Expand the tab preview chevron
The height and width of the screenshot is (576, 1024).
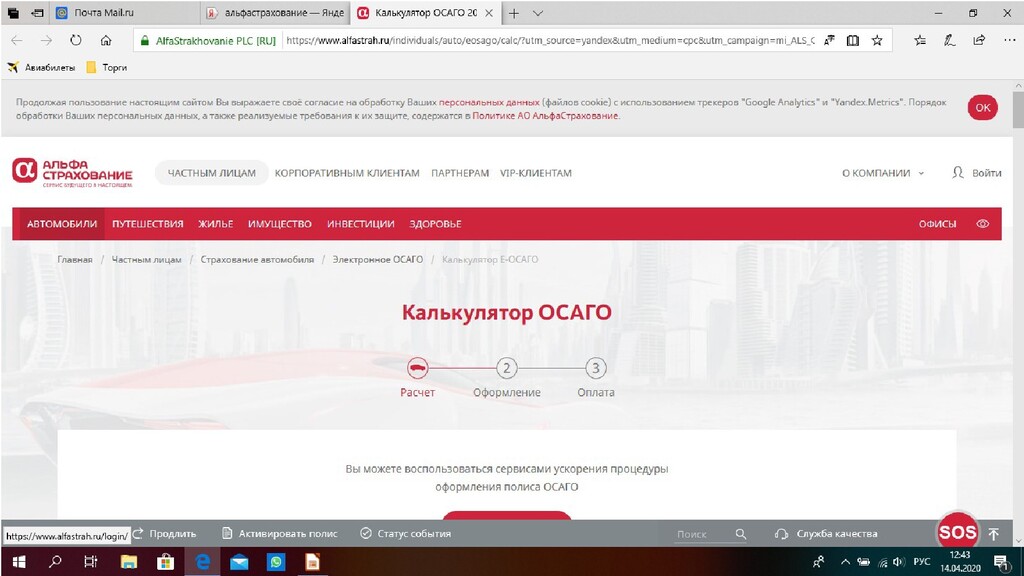pos(537,13)
